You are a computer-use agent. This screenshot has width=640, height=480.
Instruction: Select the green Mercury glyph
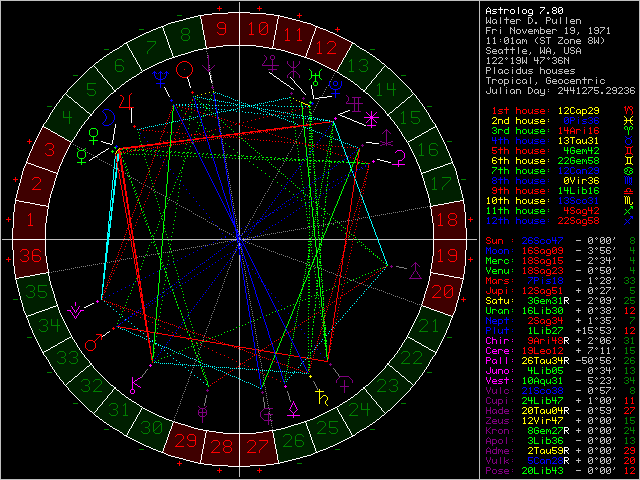82,156
